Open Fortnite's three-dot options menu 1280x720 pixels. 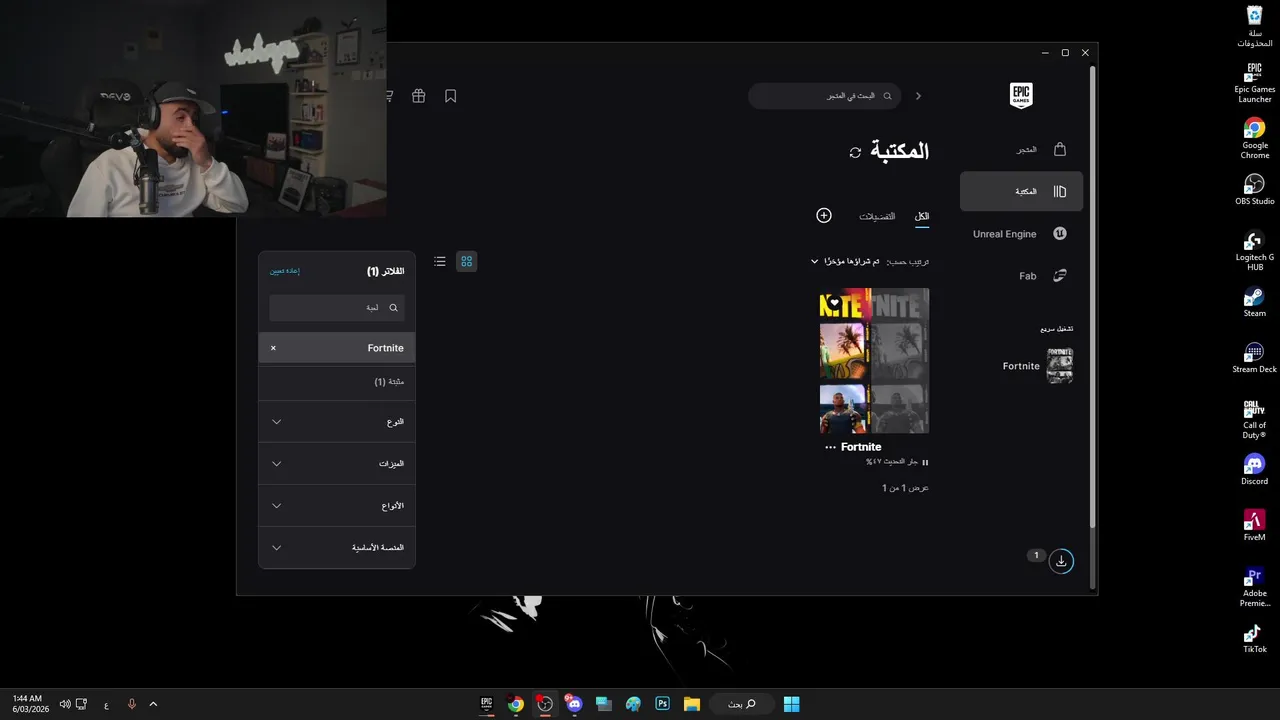(830, 447)
